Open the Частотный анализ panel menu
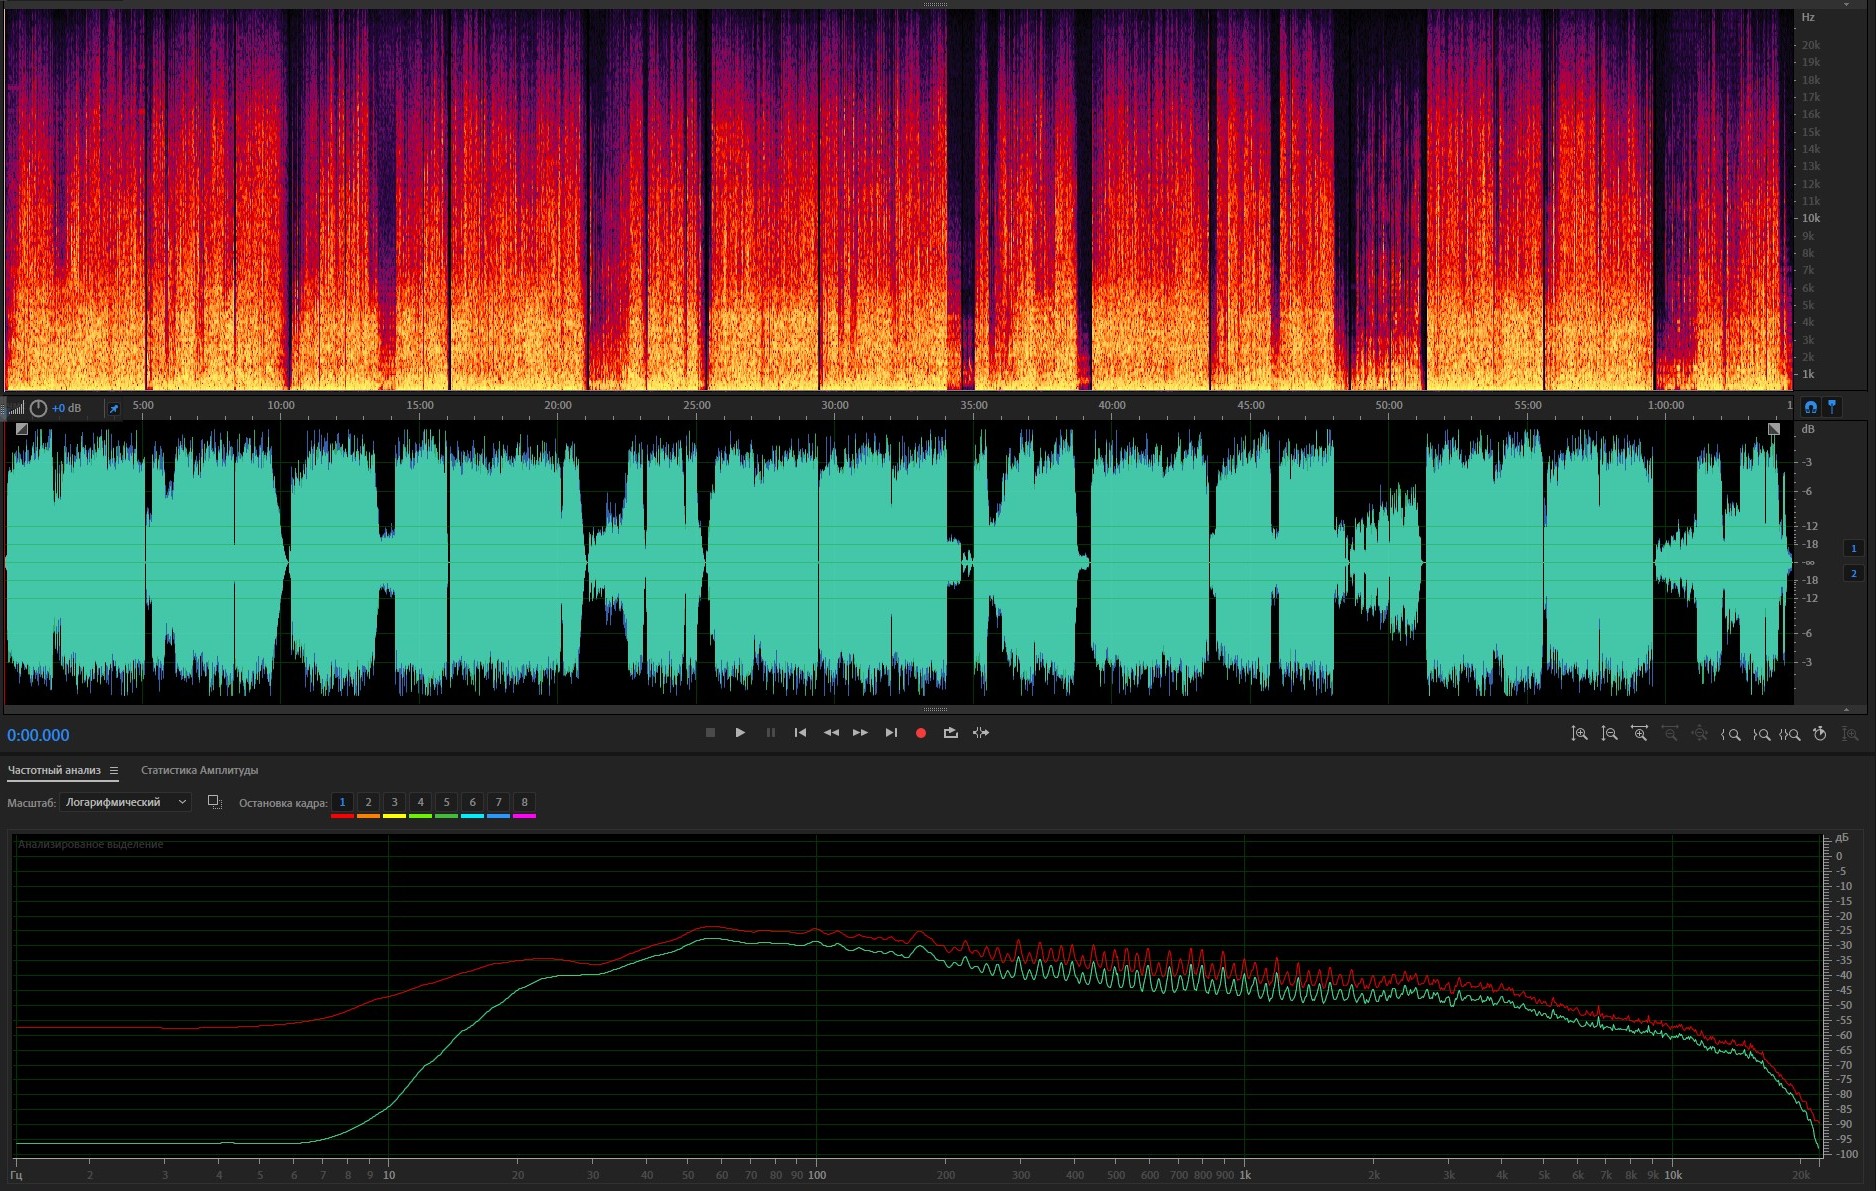Screen dimensions: 1876x1191 click(x=114, y=771)
